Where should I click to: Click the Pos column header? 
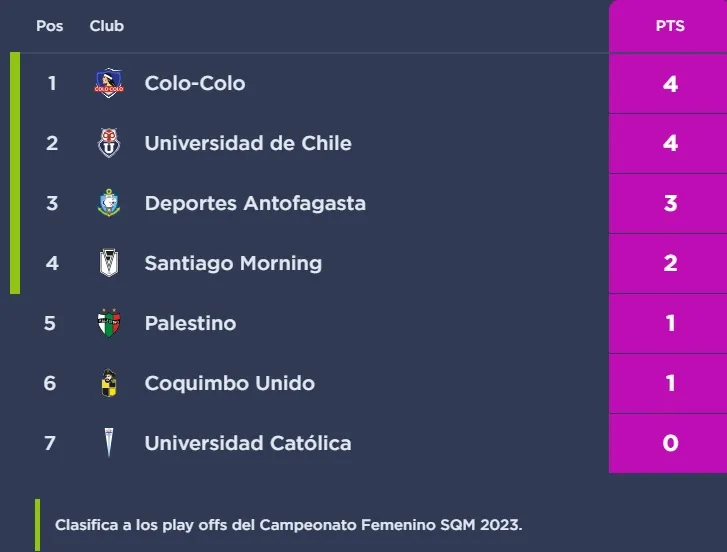click(x=50, y=26)
